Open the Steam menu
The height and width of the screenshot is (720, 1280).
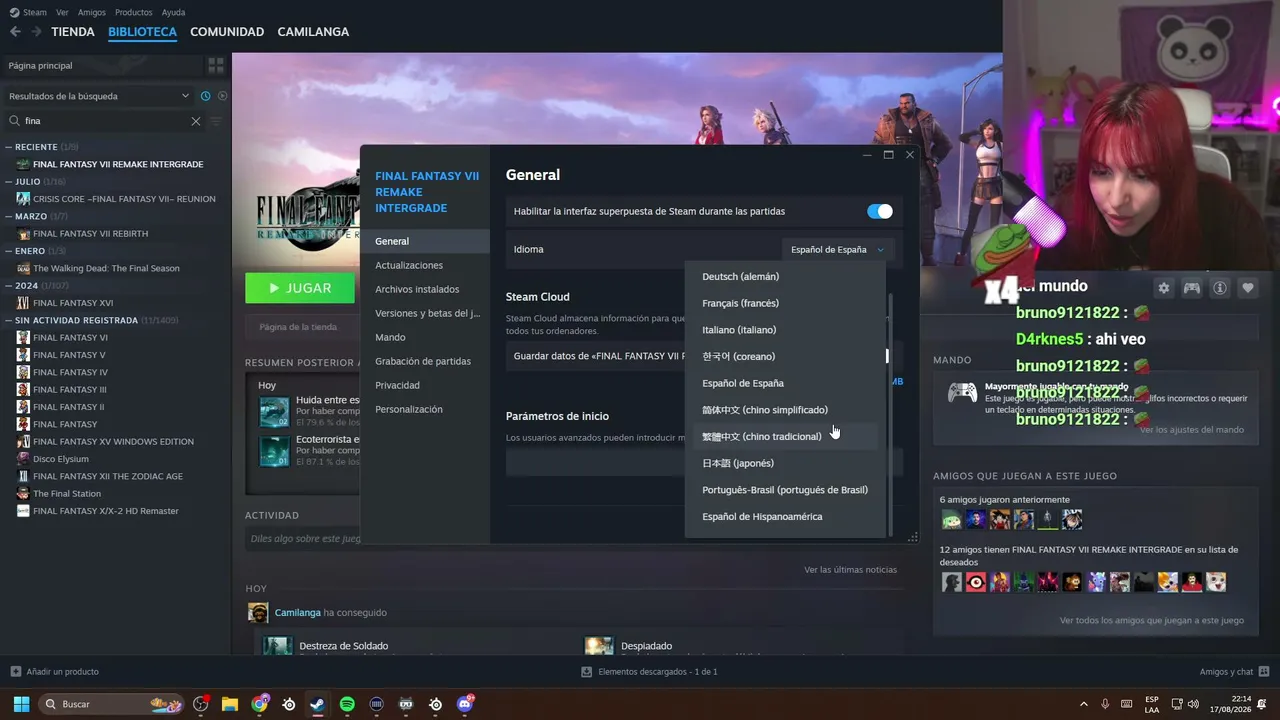pyautogui.click(x=29, y=12)
